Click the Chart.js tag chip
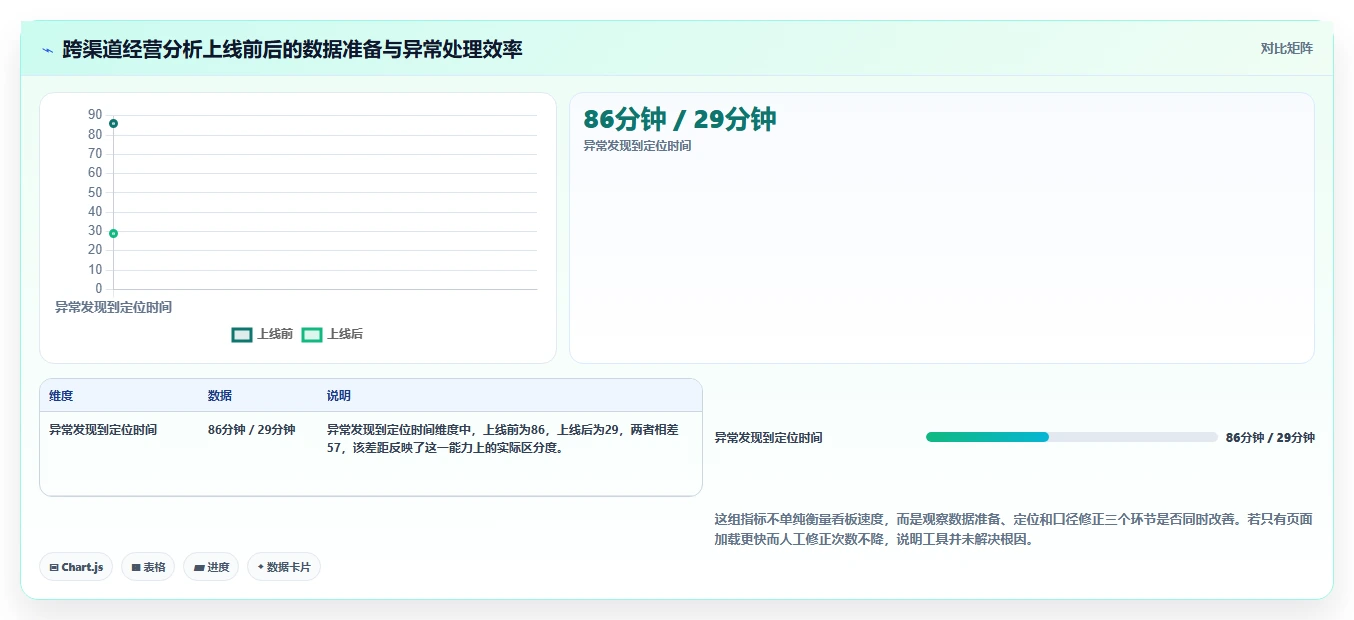 pos(76,567)
